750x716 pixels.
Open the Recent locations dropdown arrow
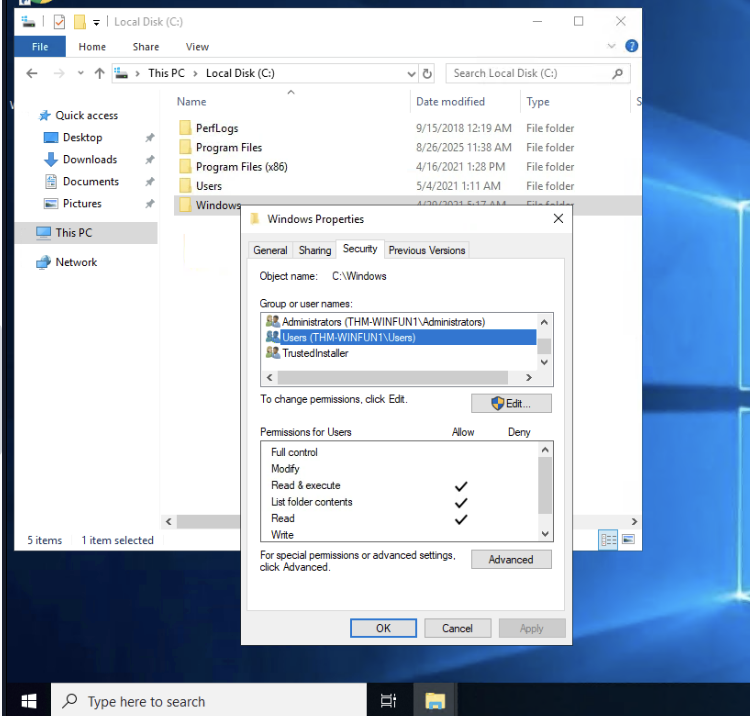click(80, 73)
